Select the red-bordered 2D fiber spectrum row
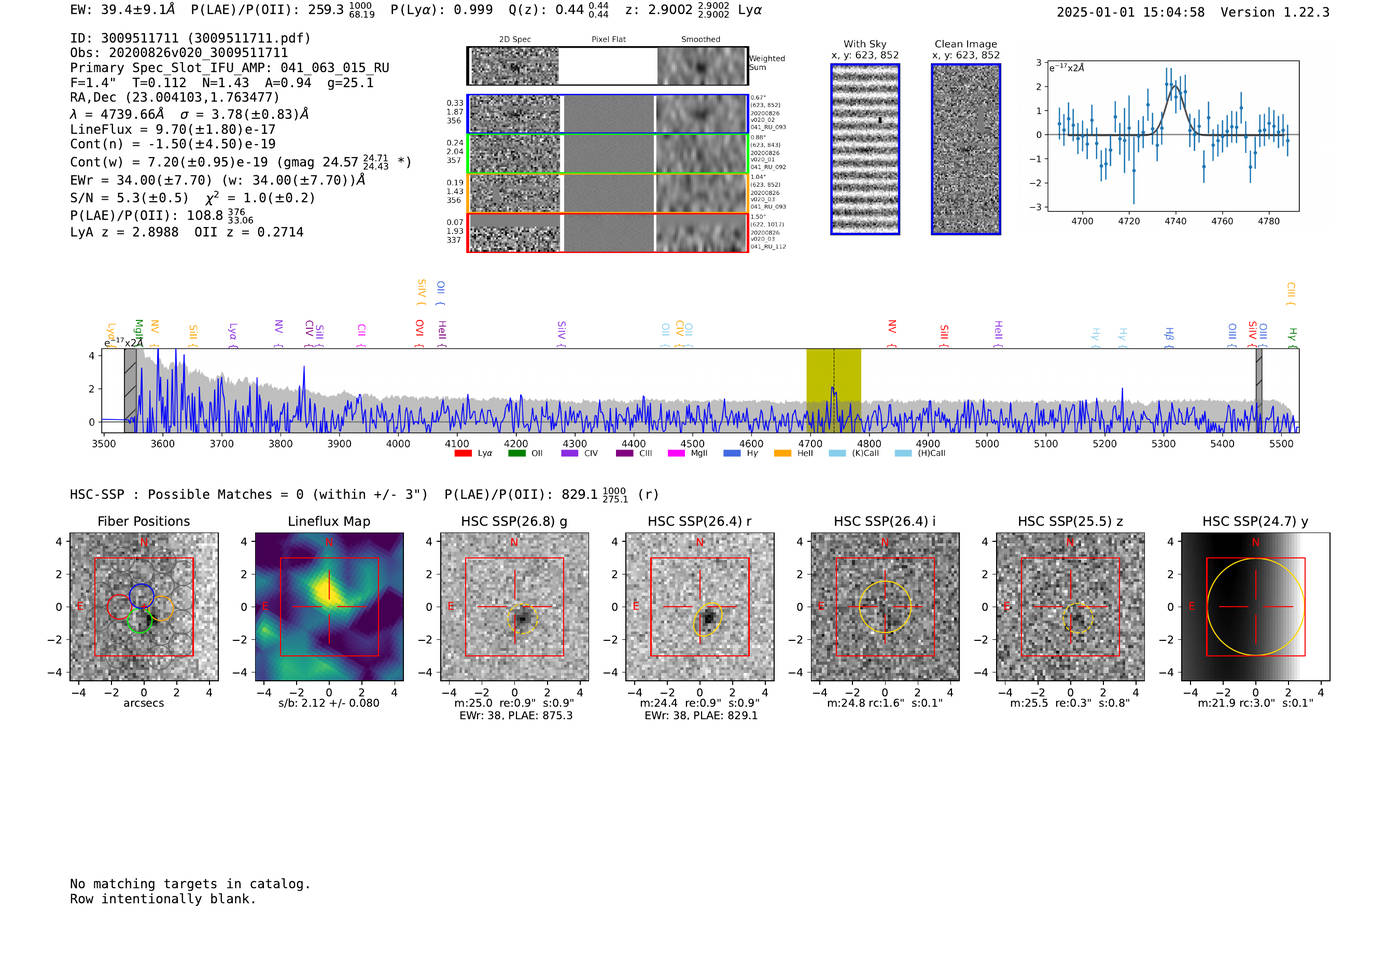The image size is (1400, 953). tap(608, 233)
